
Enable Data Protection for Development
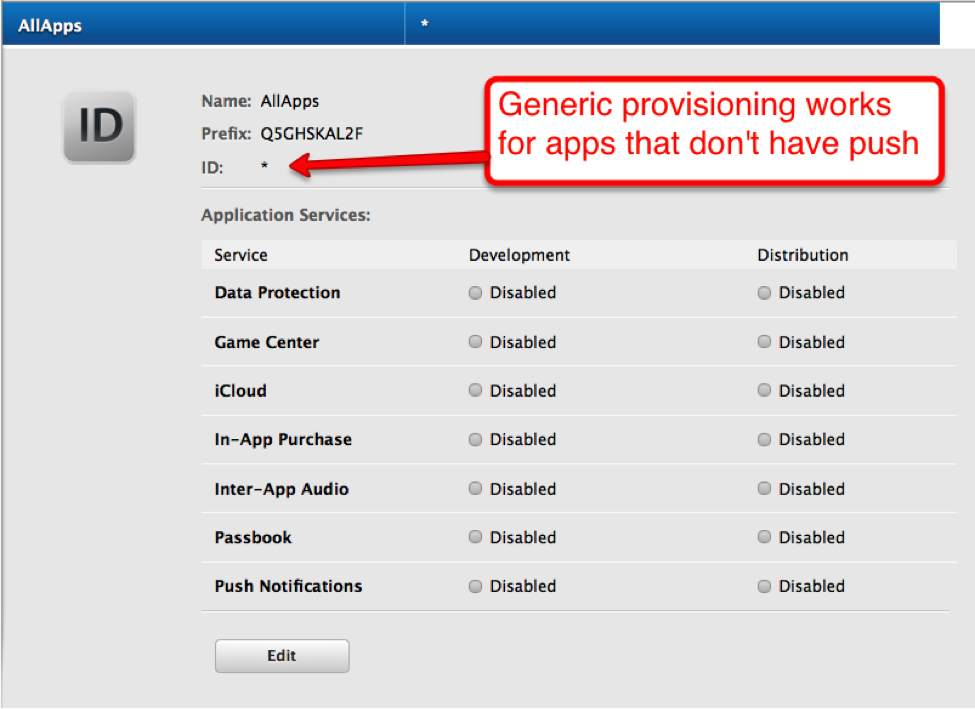click(475, 292)
